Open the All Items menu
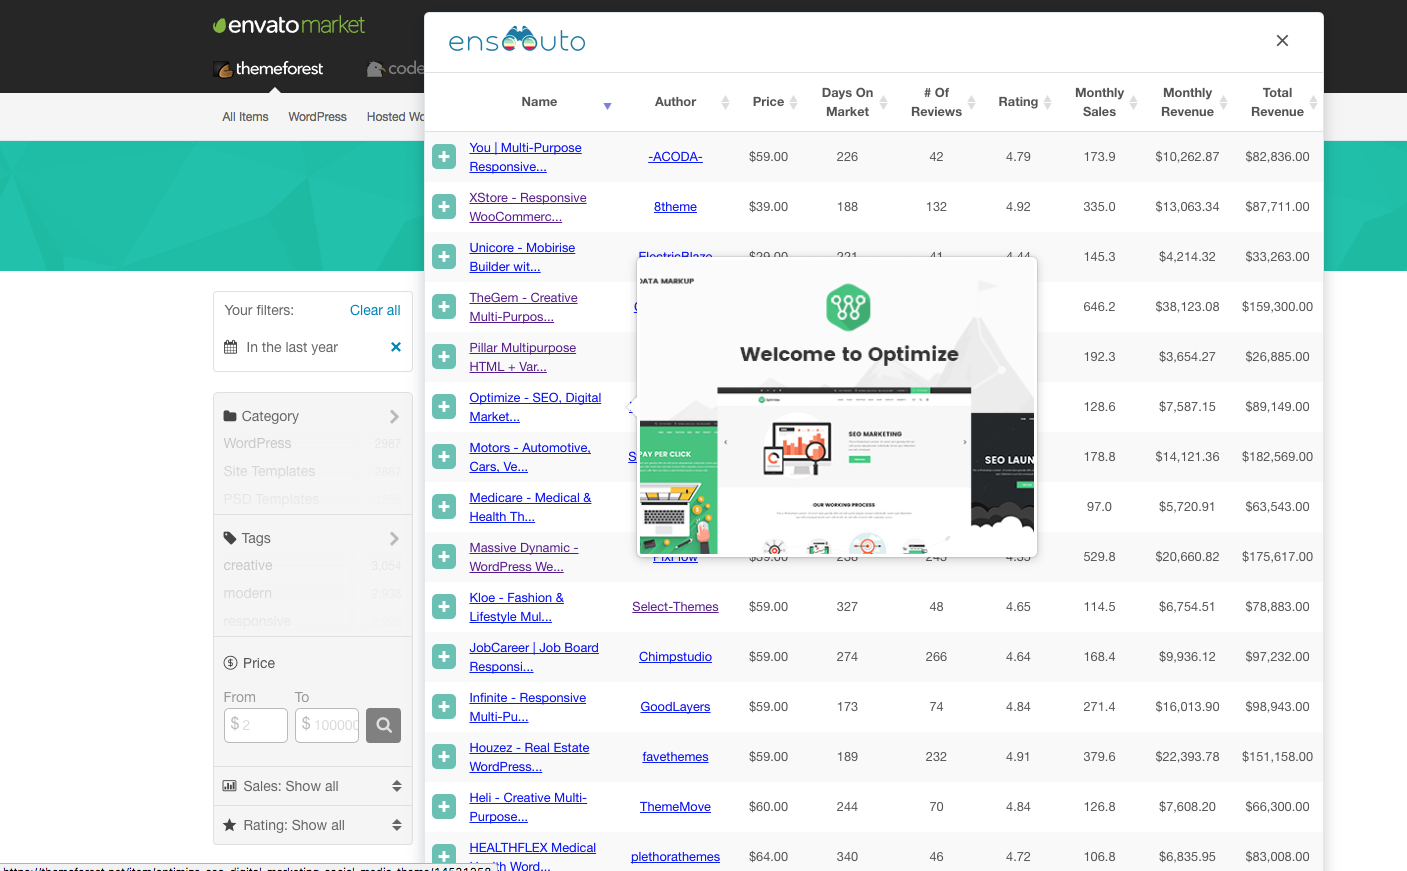This screenshot has width=1407, height=871. pos(245,117)
